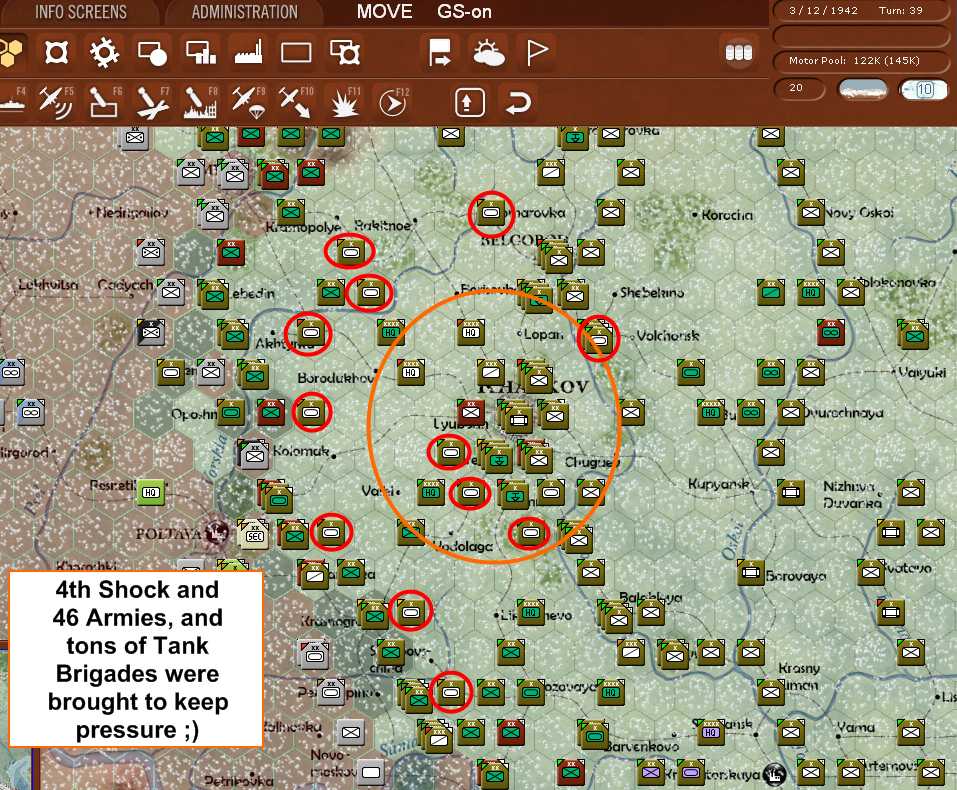Open the gear settings icon
The height and width of the screenshot is (790, 957).
(x=104, y=53)
